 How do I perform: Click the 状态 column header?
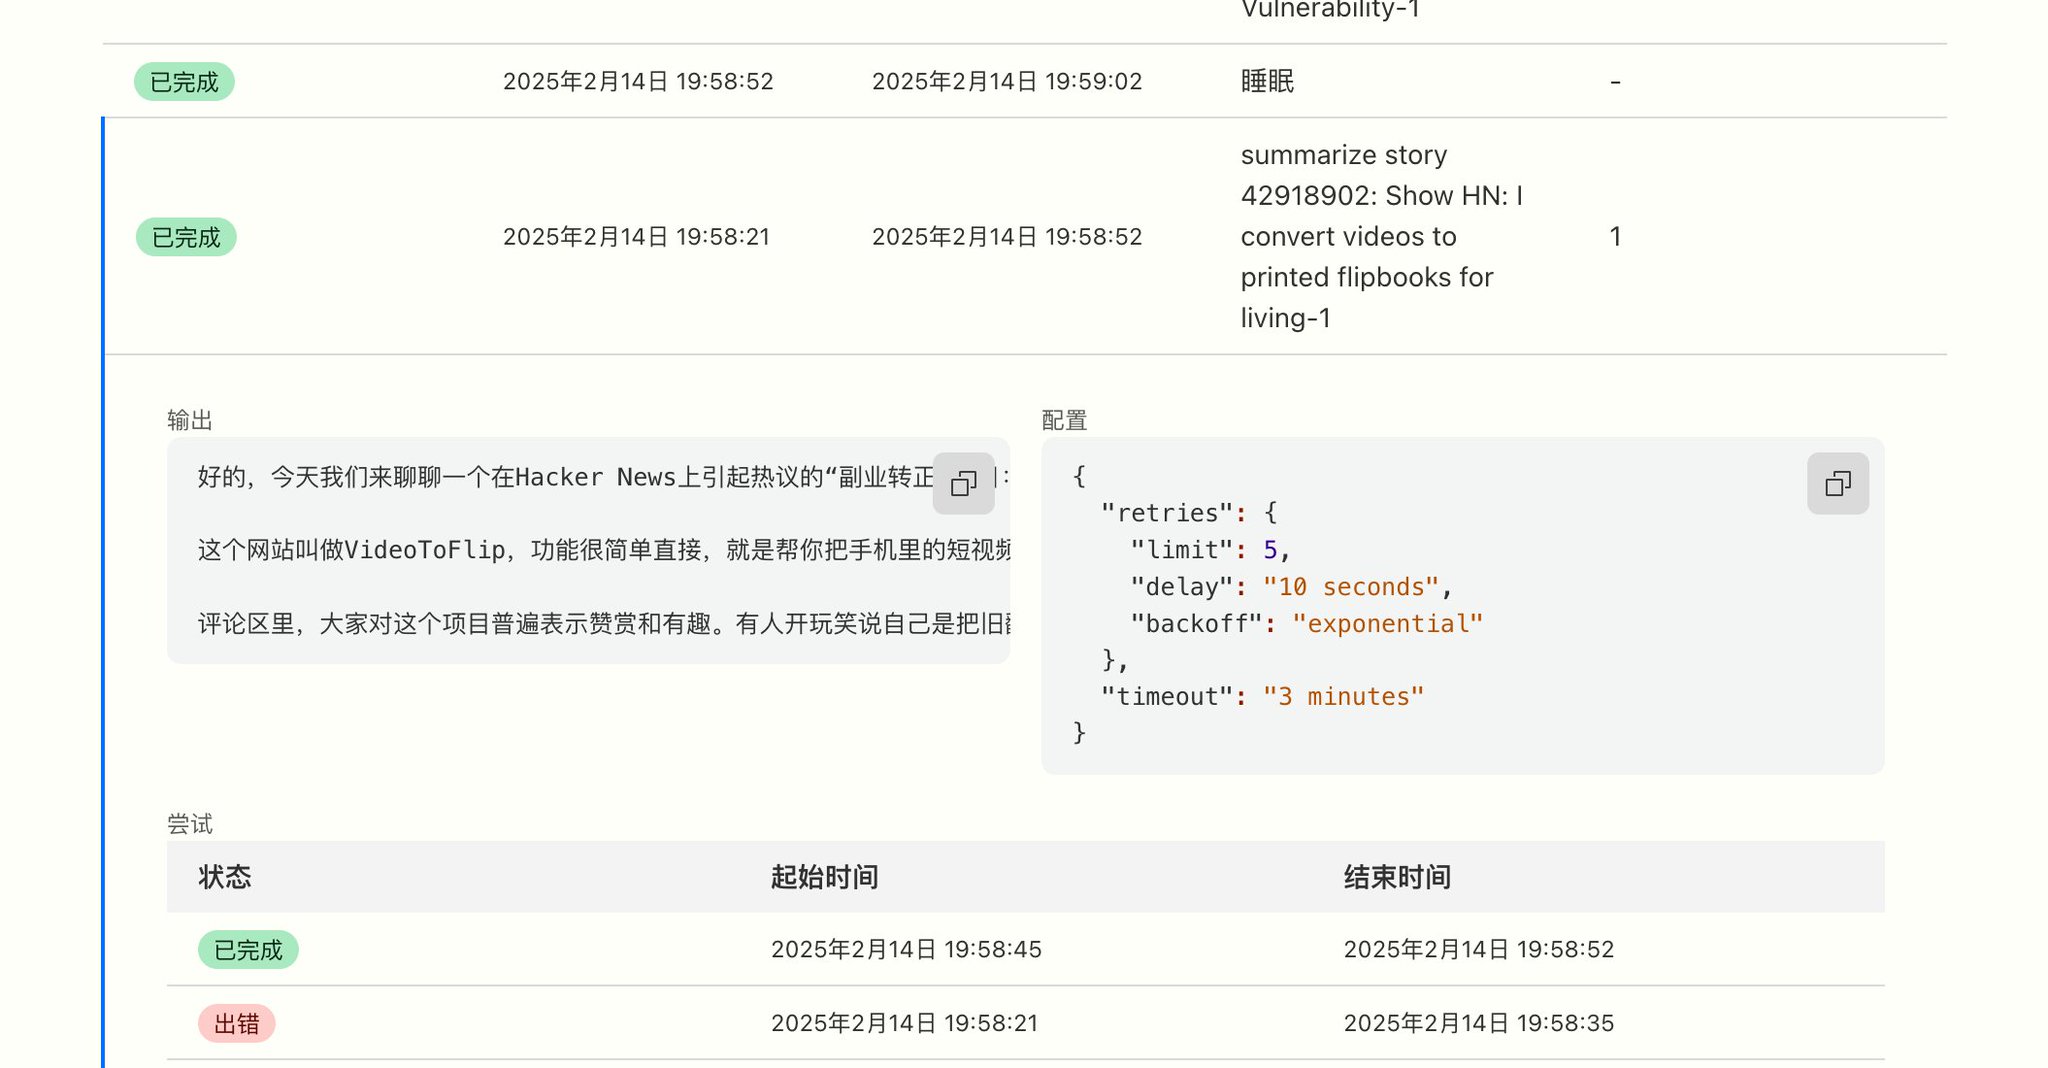tap(225, 877)
